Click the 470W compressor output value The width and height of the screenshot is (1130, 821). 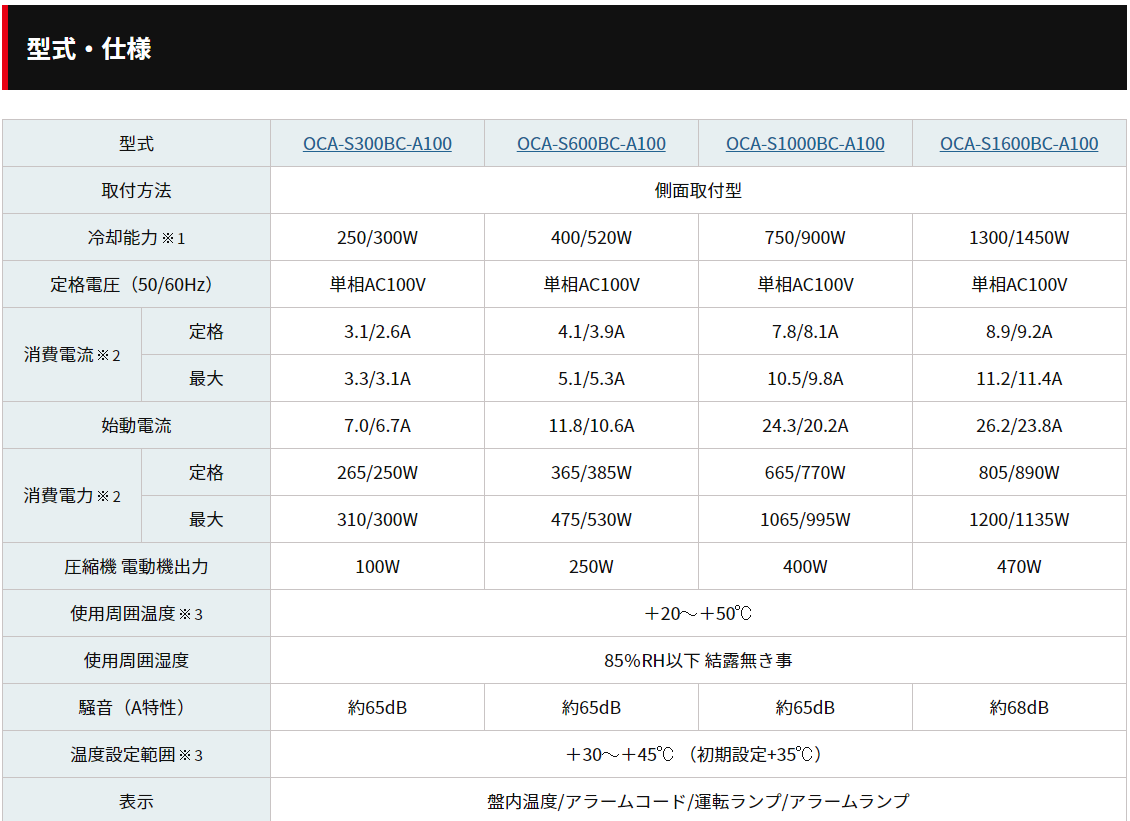click(x=1019, y=567)
